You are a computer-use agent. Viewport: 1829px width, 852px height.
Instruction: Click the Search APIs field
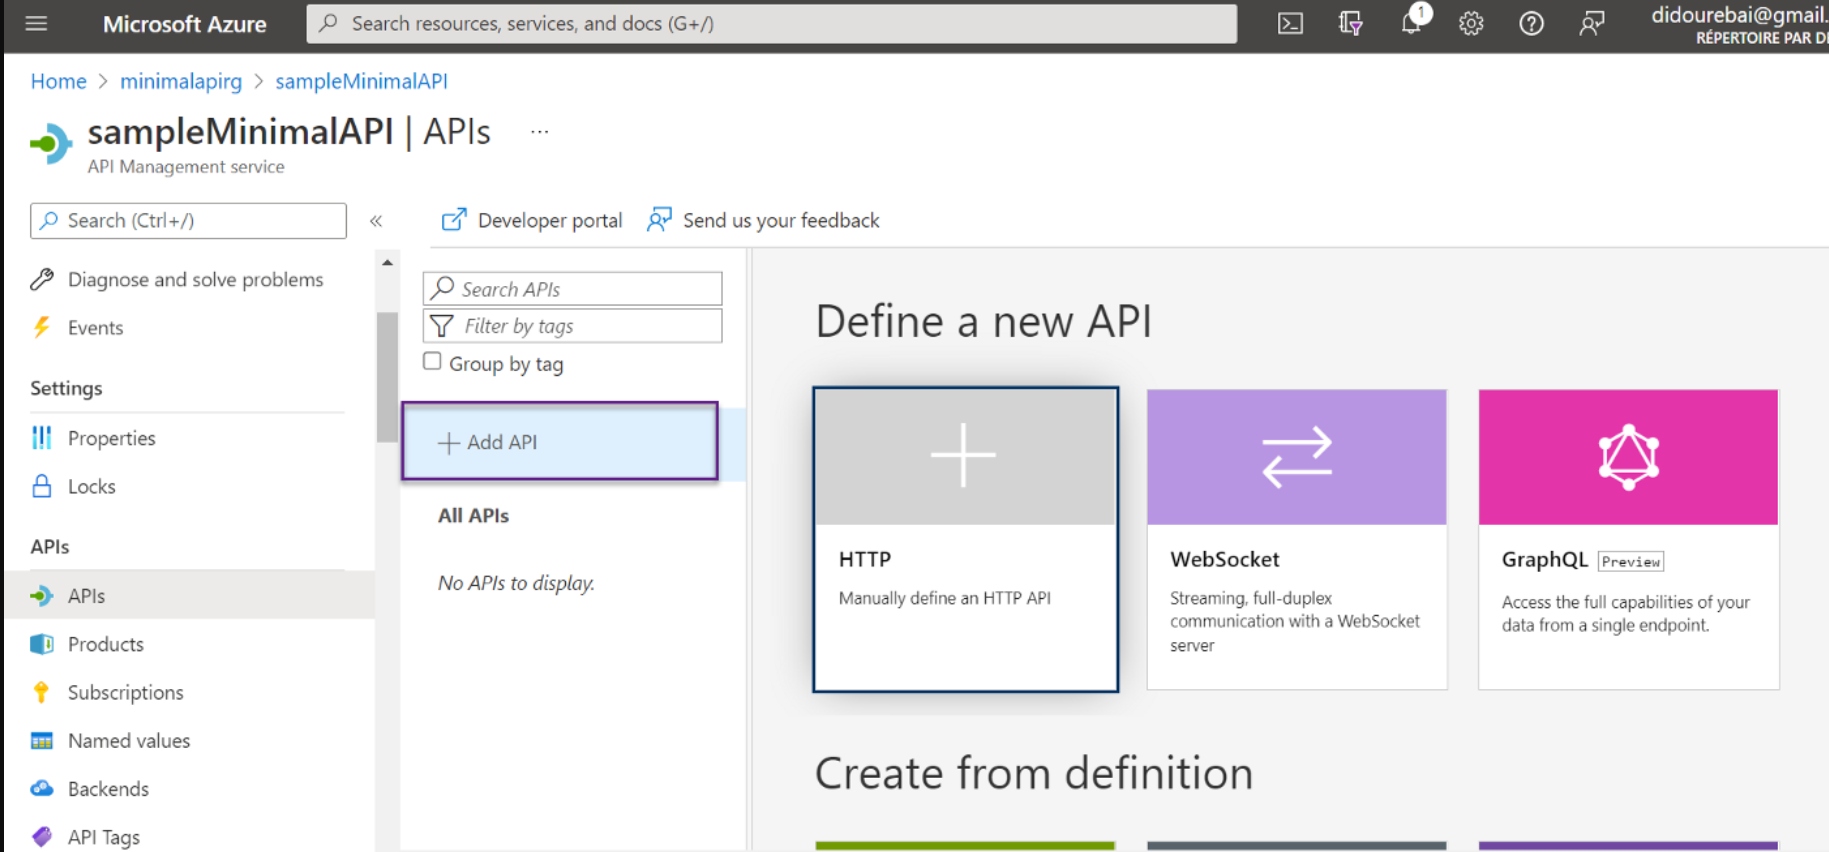point(585,289)
